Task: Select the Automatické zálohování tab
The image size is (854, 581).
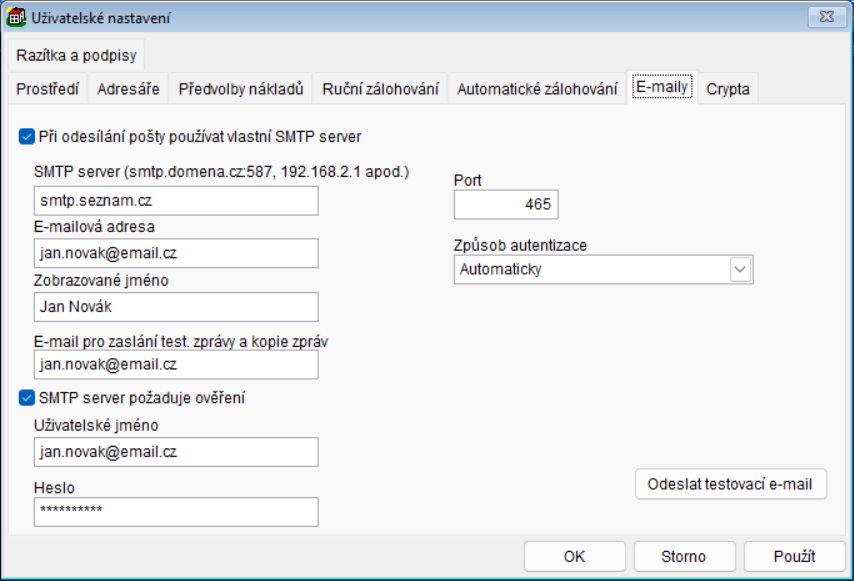Action: click(x=537, y=89)
